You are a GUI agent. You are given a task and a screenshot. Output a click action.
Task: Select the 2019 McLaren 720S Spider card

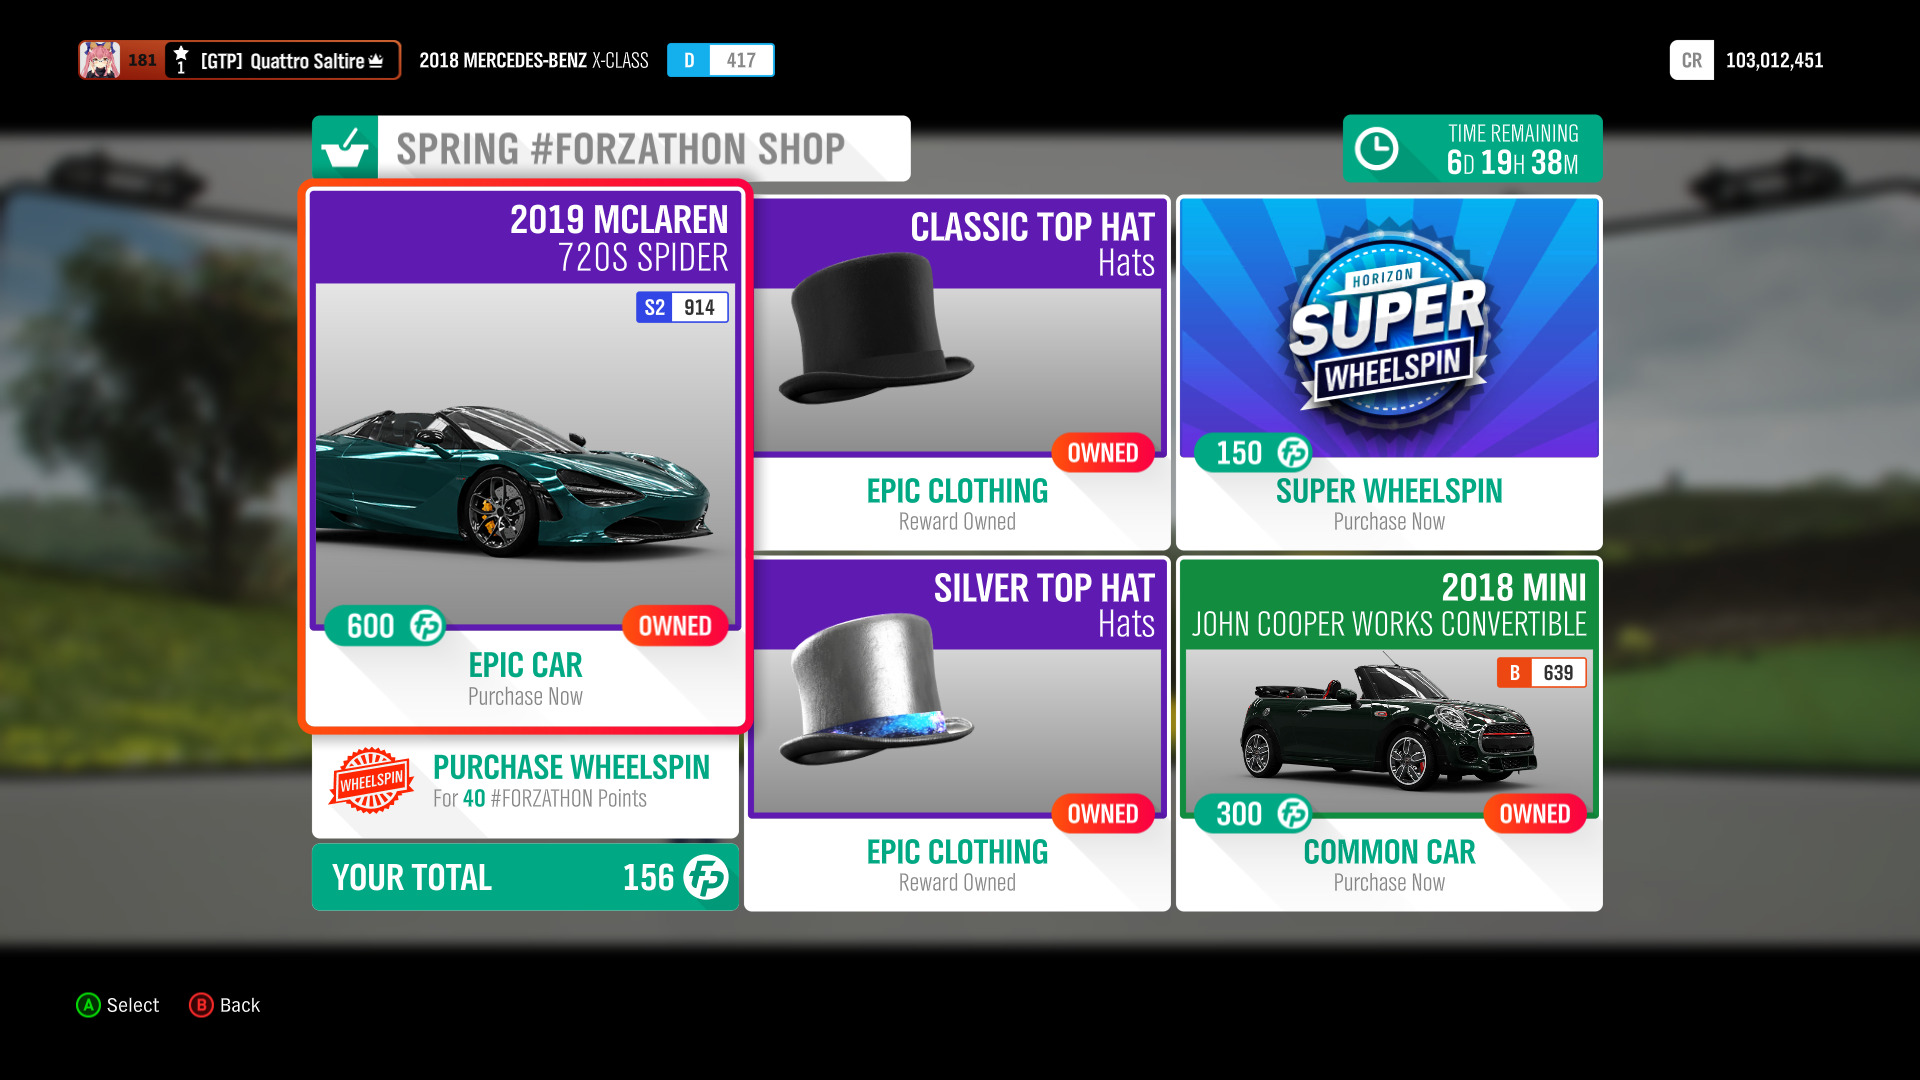coord(525,457)
